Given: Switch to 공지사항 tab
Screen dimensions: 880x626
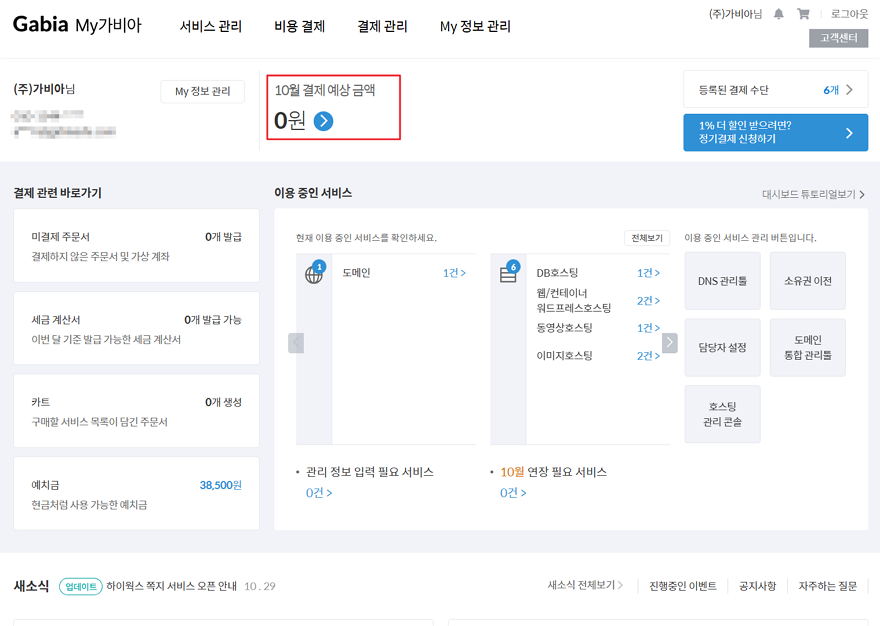Looking at the screenshot, I should [758, 586].
